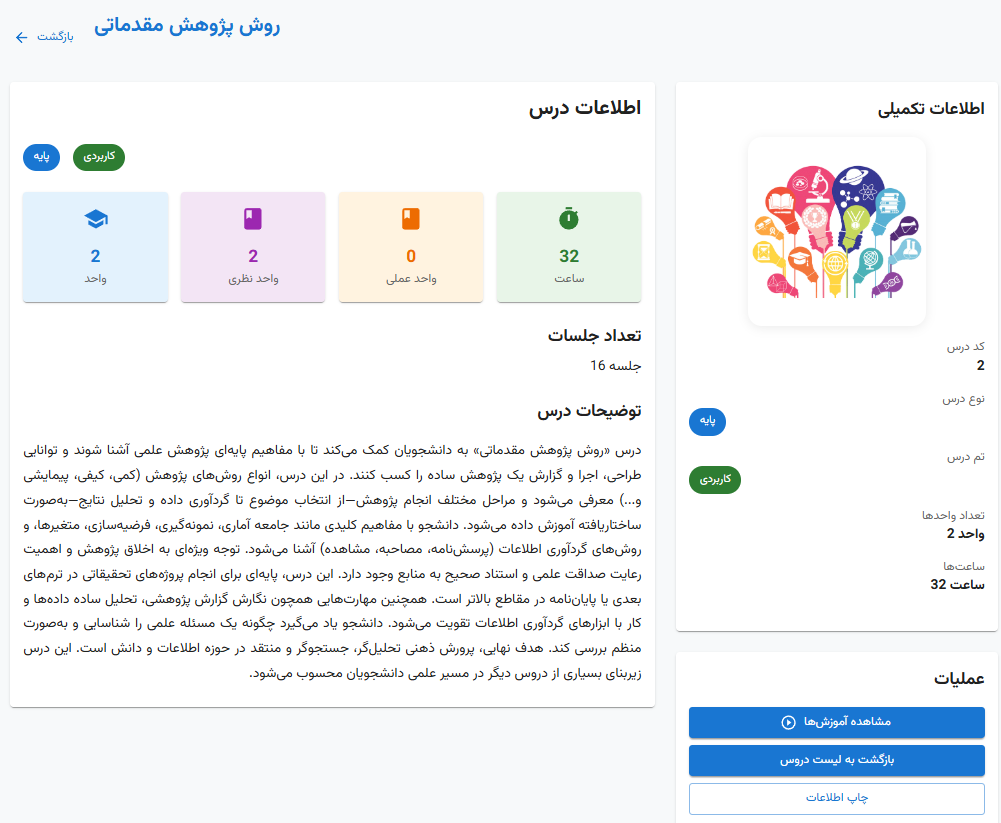This screenshot has height=823, width=1001.
Task: Select the green کاربردی chip under اطلاعات درس
Action: point(99,157)
